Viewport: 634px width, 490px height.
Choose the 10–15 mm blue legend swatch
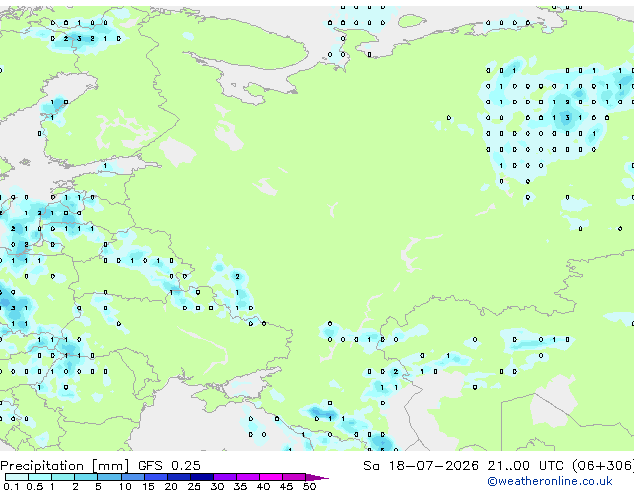pos(133,477)
